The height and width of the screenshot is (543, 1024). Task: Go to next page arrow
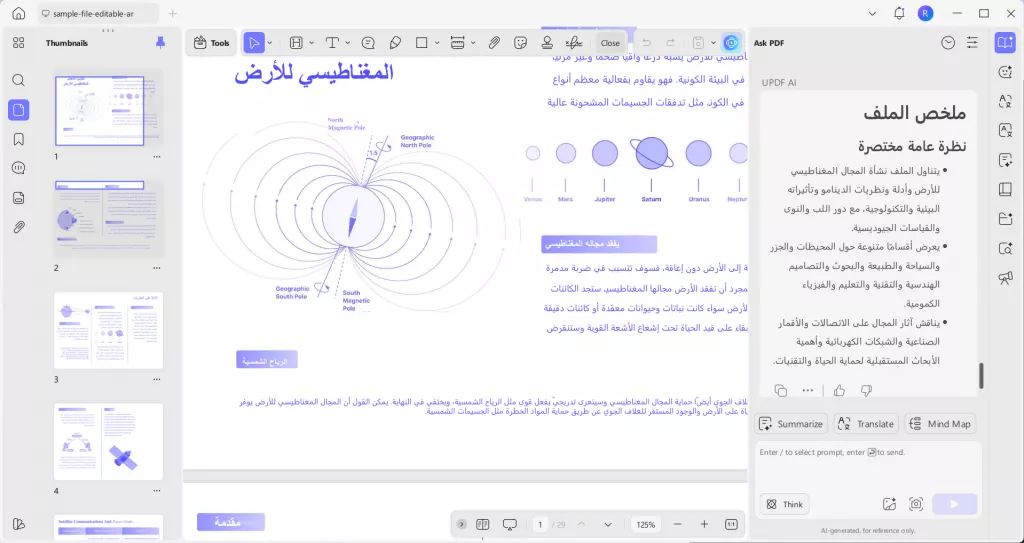608,525
